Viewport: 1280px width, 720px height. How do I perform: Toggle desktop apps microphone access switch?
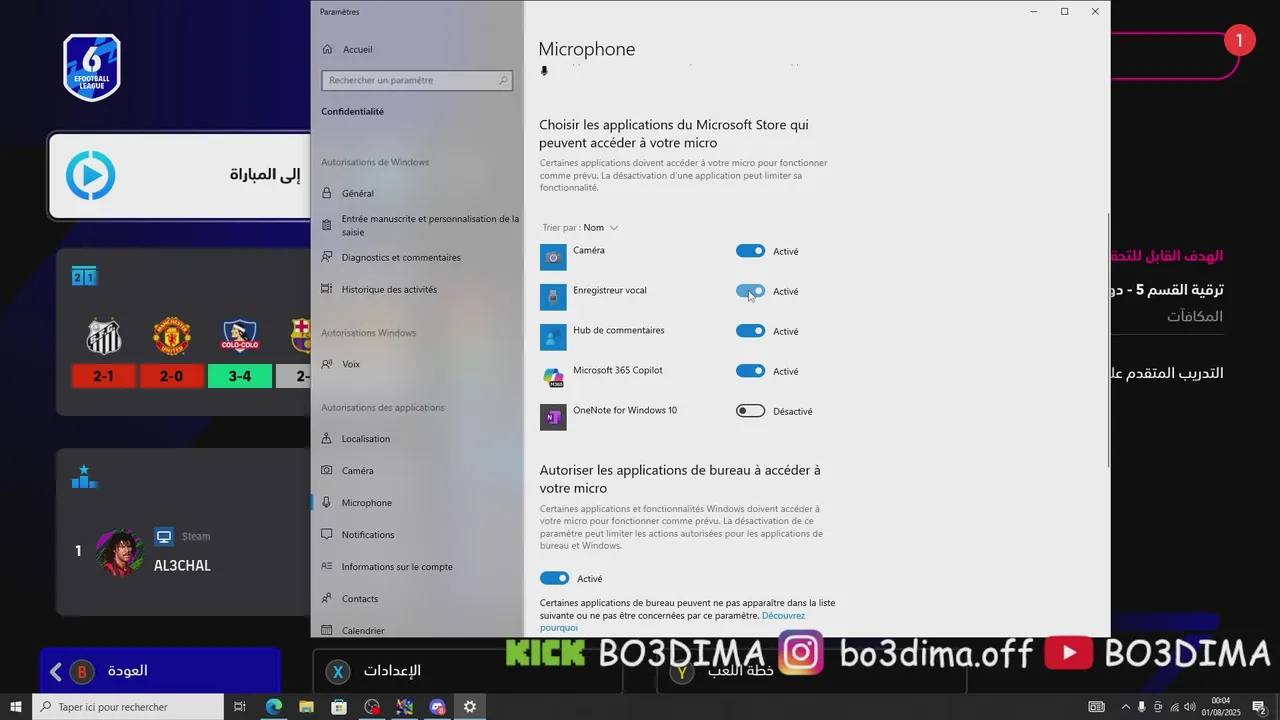click(x=554, y=578)
